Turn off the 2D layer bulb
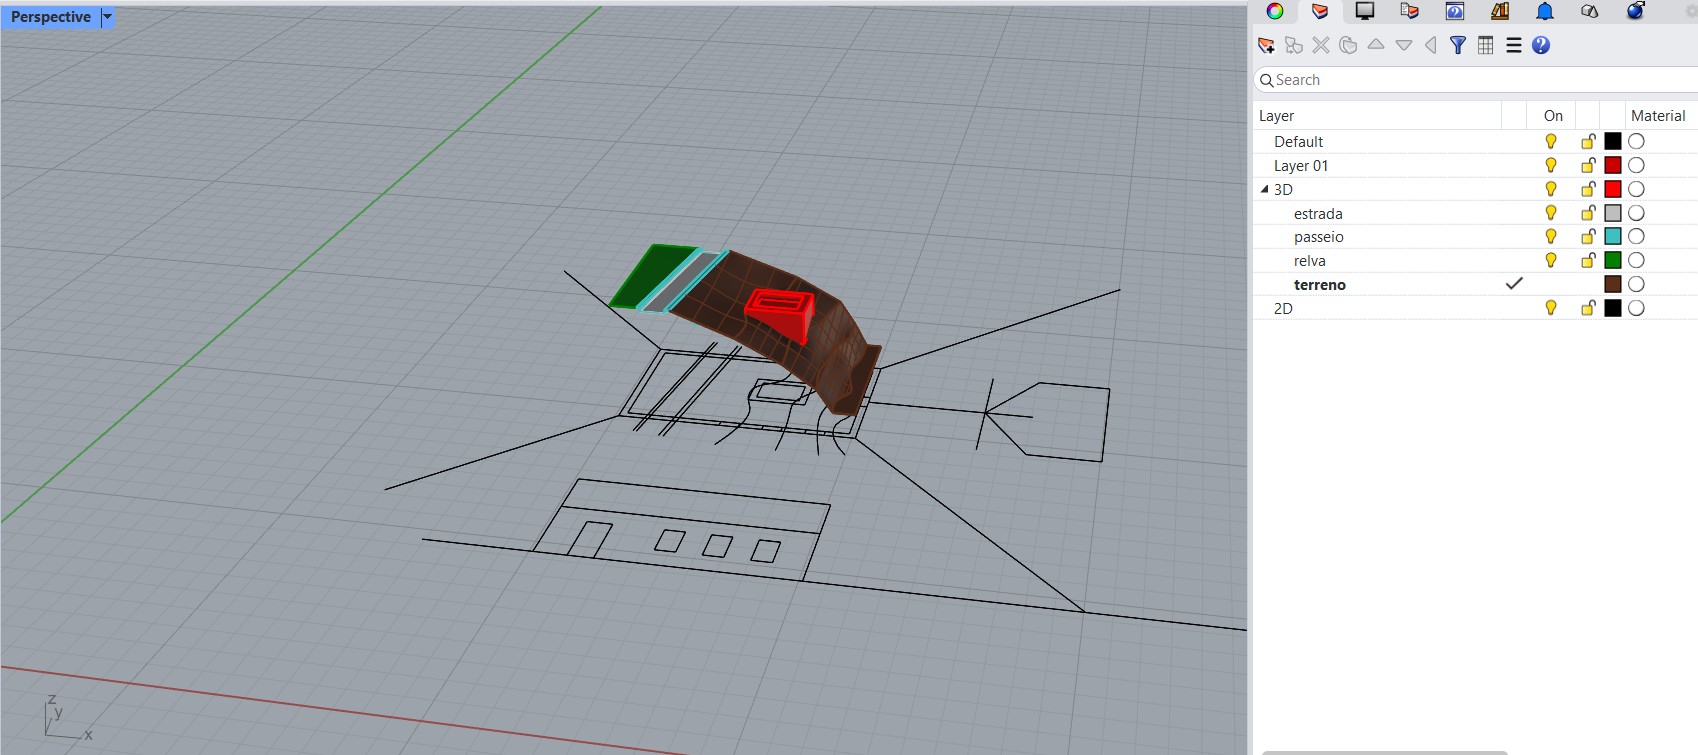 (1551, 308)
